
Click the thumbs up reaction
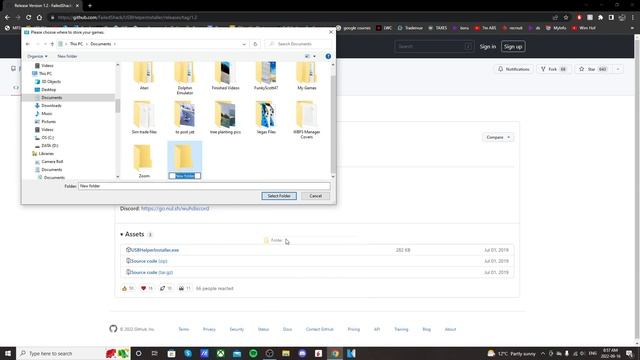click(x=128, y=288)
